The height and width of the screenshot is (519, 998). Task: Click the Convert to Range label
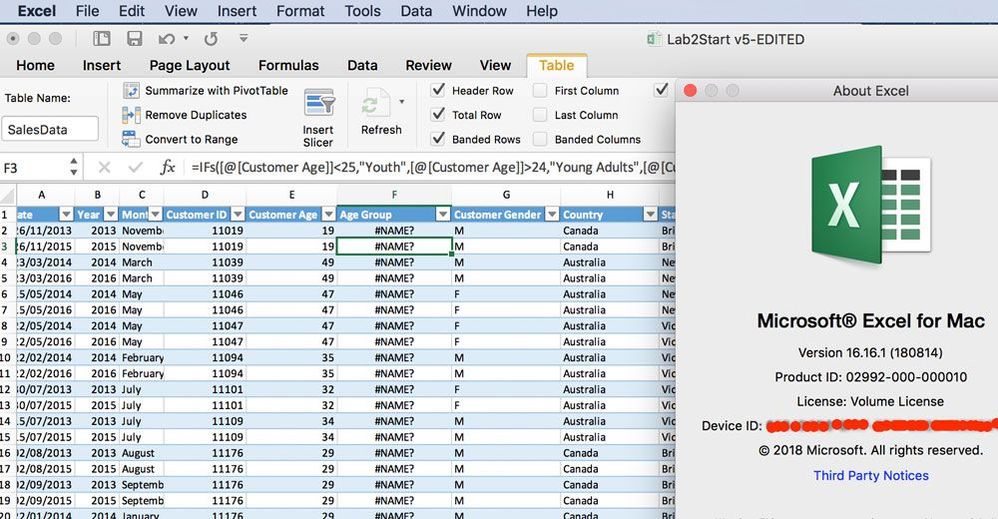(192, 139)
